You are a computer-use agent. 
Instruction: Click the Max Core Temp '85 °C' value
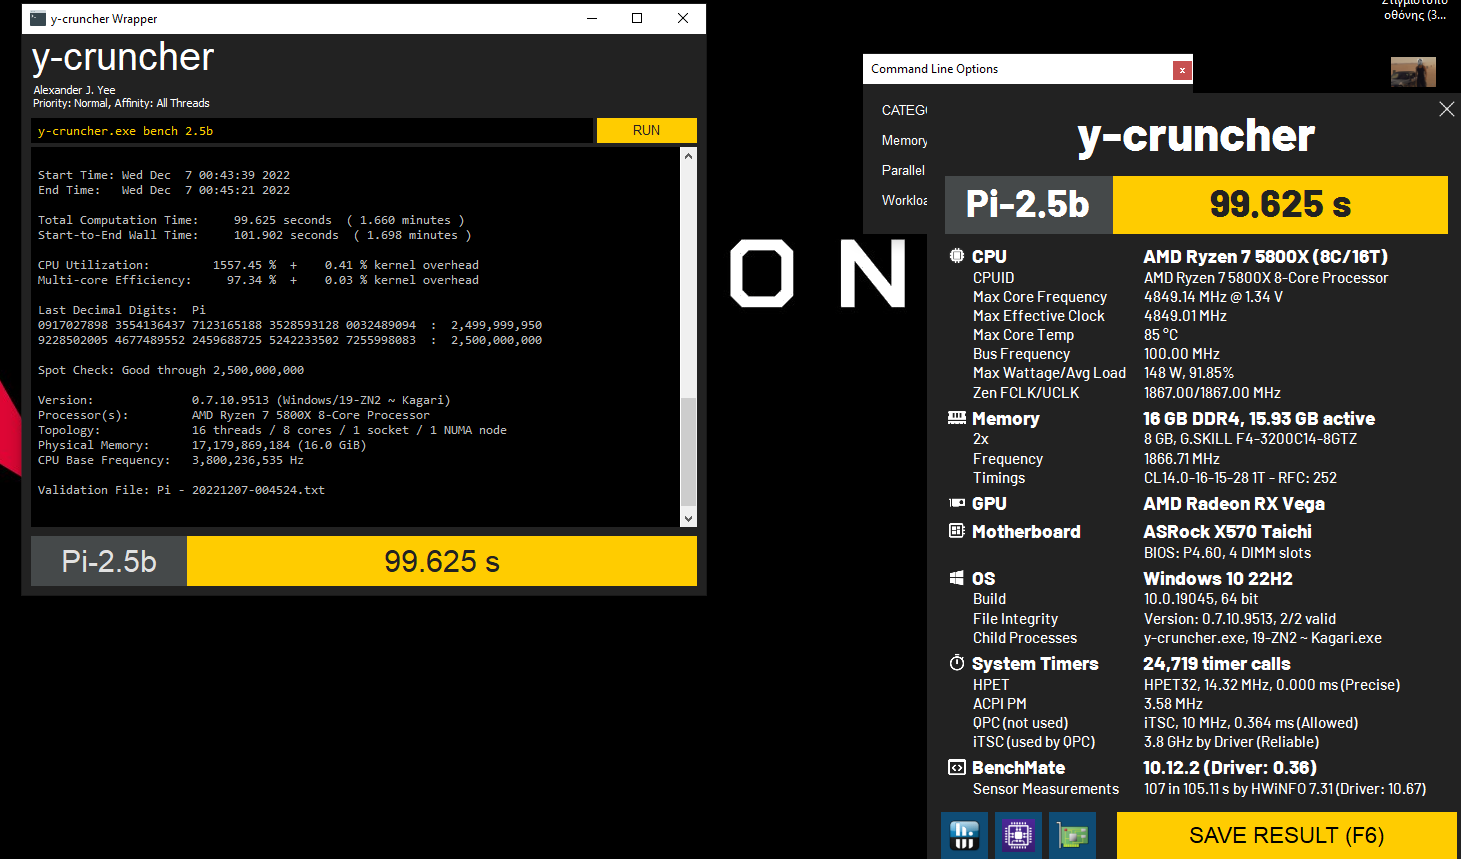point(1161,335)
